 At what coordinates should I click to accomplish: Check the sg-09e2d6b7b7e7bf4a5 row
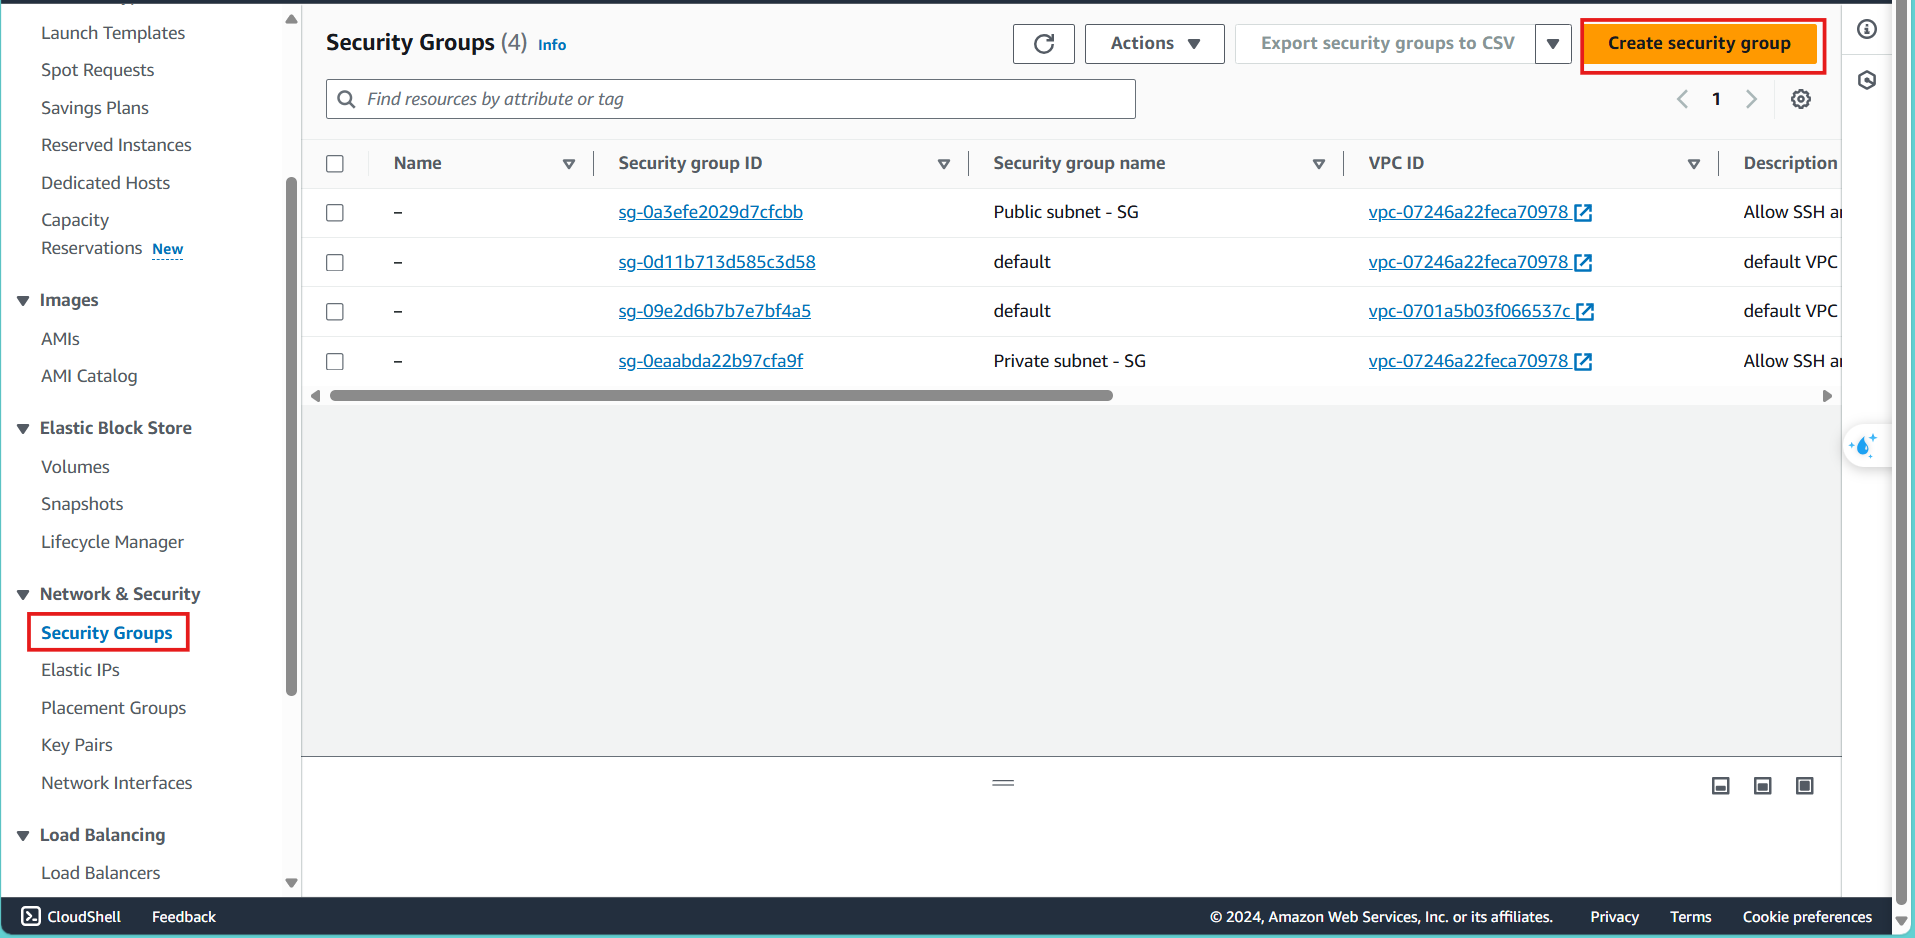335,311
